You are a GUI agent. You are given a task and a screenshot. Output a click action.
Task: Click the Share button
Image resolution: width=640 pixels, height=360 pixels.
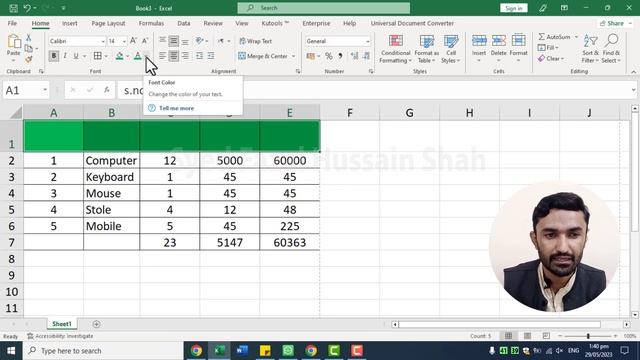click(615, 23)
